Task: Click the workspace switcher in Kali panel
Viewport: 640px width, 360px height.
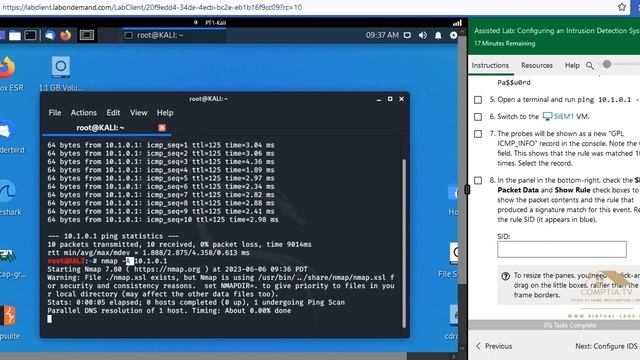Action: click(x=87, y=36)
